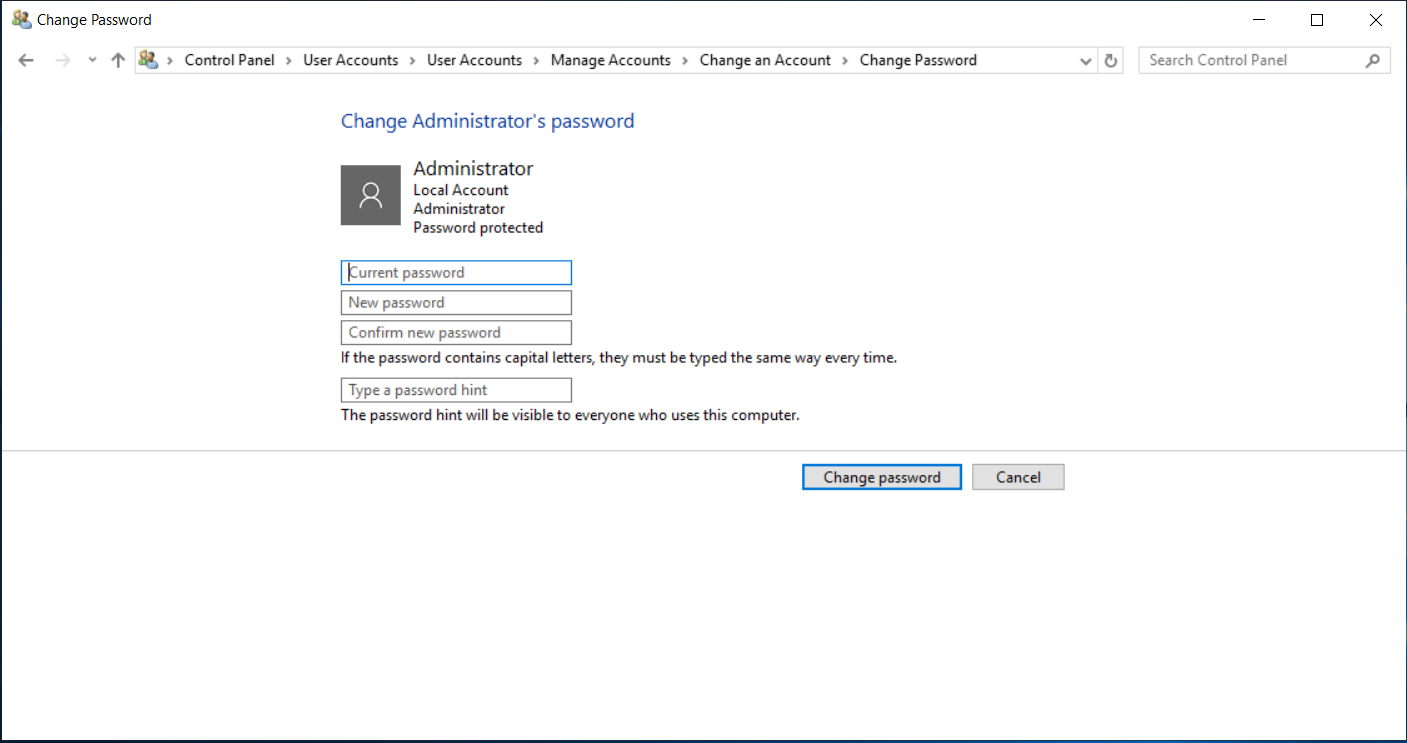Click the Administrator account picture
The height and width of the screenshot is (743, 1407).
pyautogui.click(x=371, y=195)
